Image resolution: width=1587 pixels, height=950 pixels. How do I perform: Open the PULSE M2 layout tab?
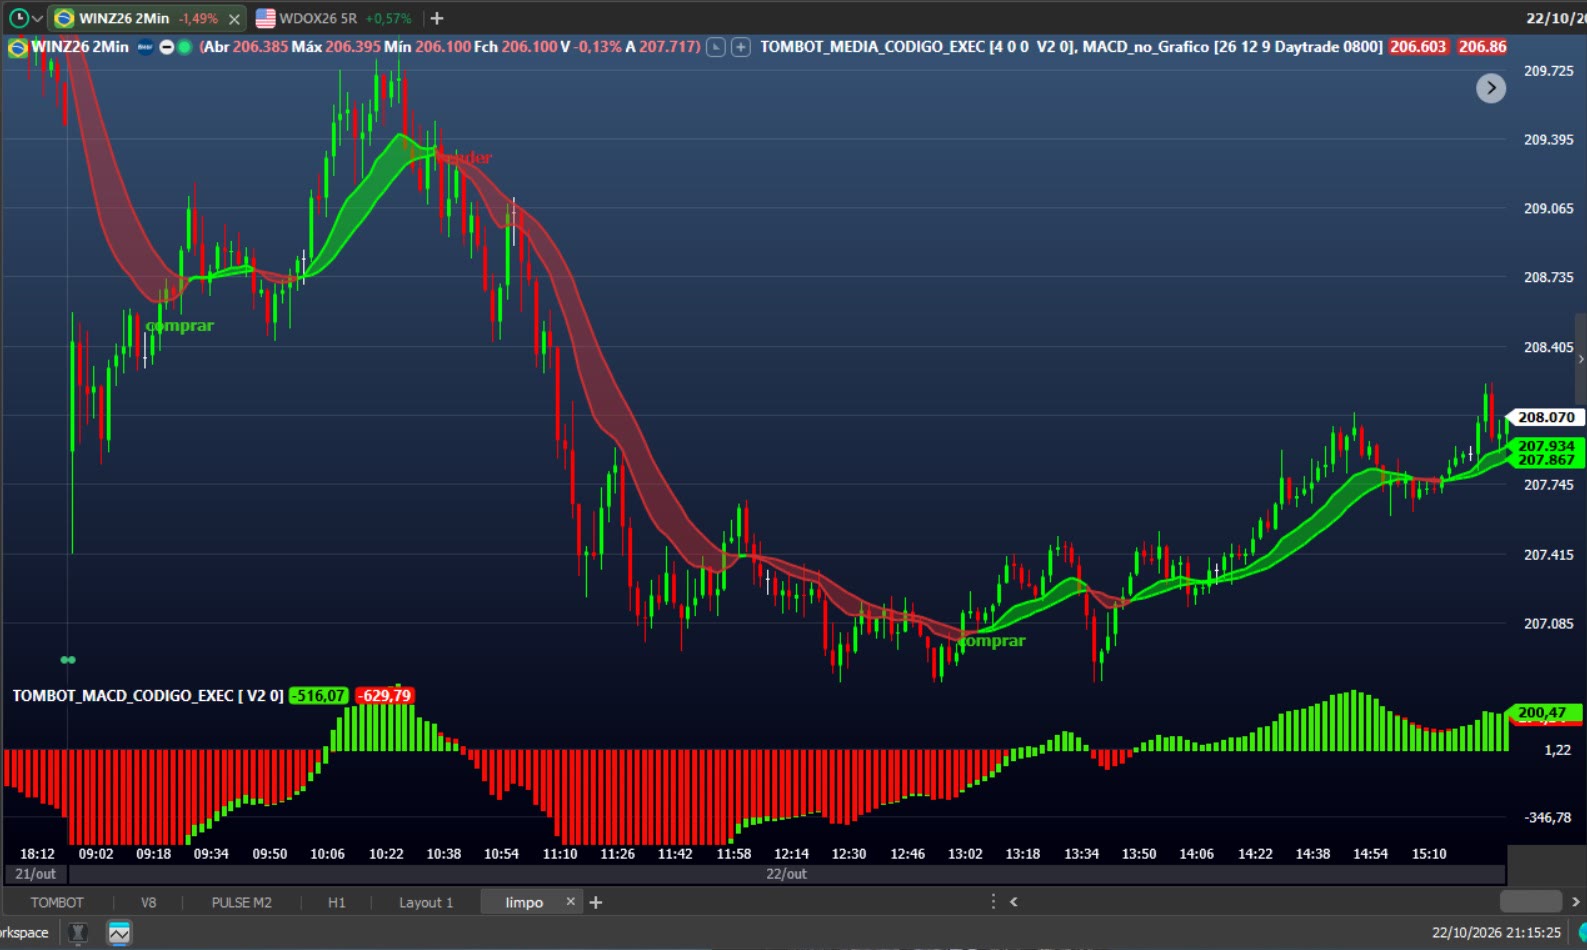[x=241, y=902]
